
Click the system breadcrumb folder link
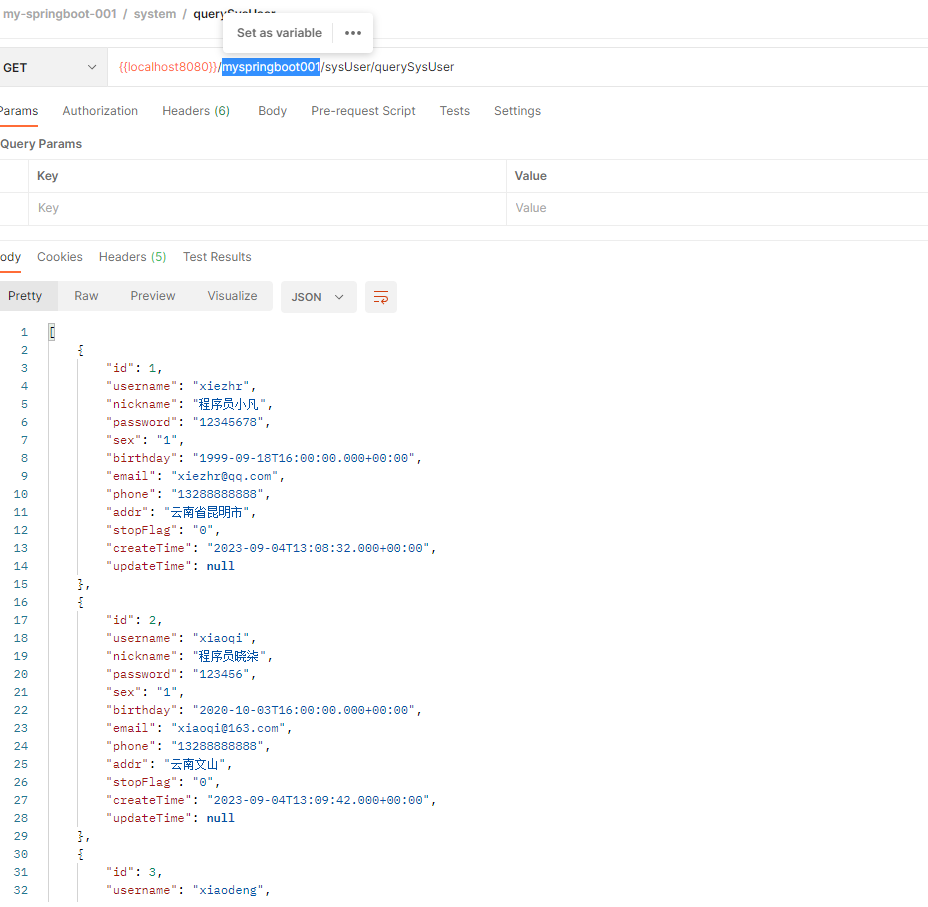pos(154,14)
